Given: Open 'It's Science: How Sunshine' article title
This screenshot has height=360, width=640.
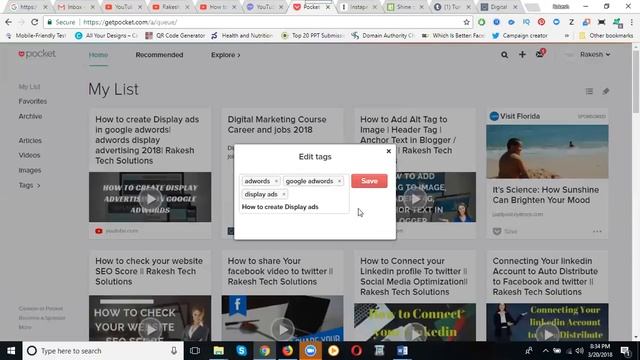Looking at the screenshot, I should (x=545, y=195).
